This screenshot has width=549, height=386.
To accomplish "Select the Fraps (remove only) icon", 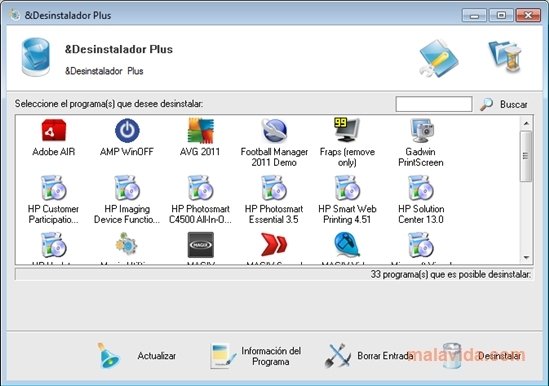I will click(x=347, y=130).
